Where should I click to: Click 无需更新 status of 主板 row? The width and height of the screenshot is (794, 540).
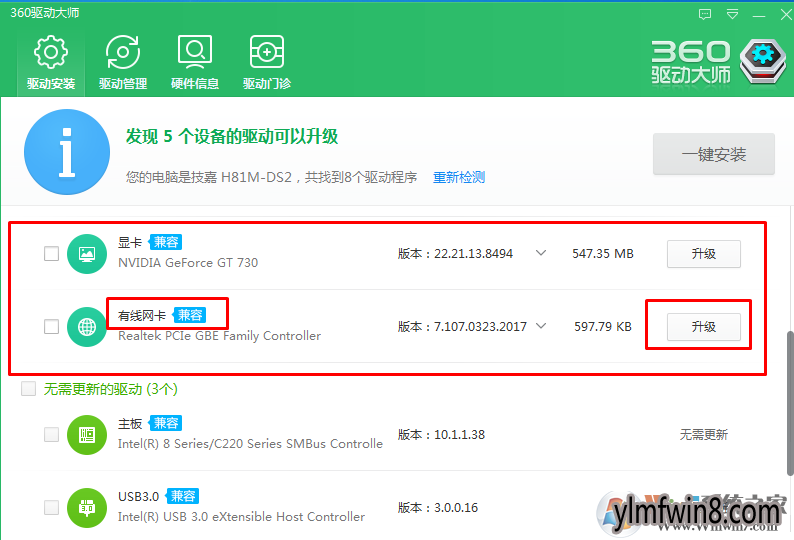click(703, 435)
